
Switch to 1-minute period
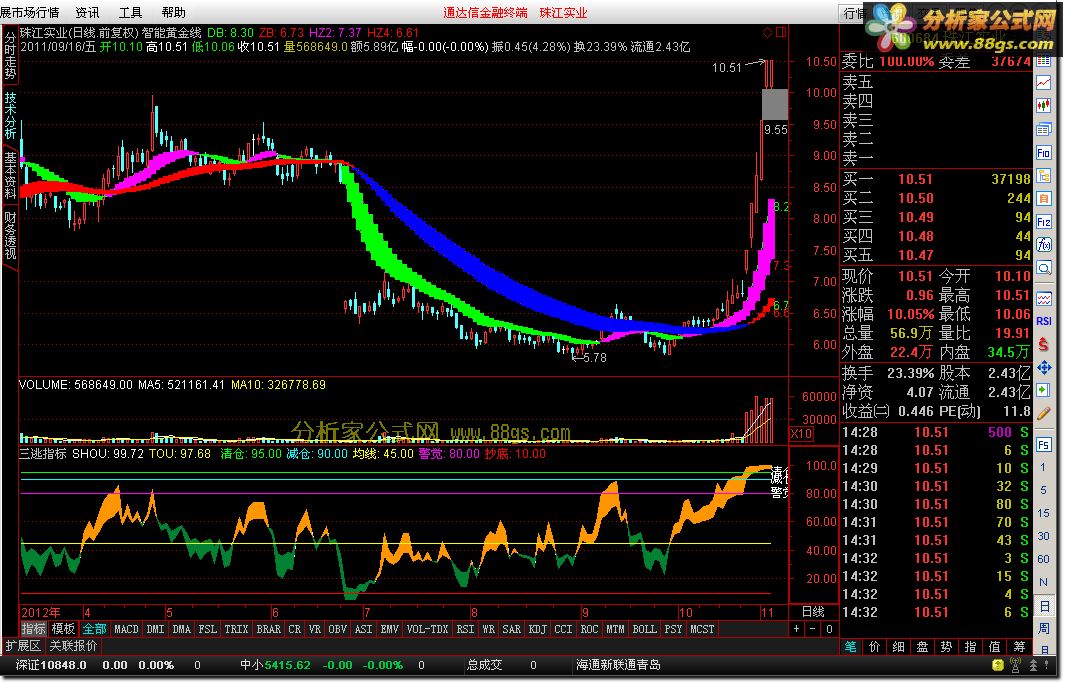click(1043, 467)
